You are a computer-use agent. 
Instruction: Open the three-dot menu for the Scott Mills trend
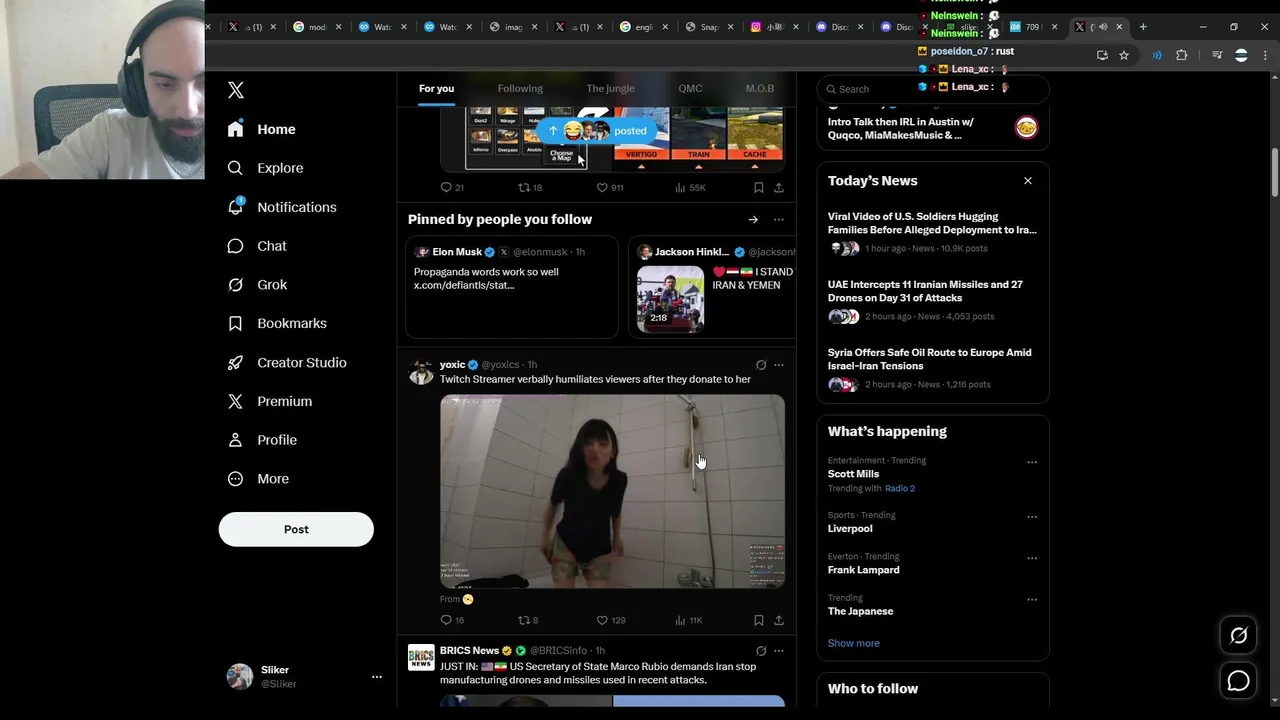coord(1032,462)
